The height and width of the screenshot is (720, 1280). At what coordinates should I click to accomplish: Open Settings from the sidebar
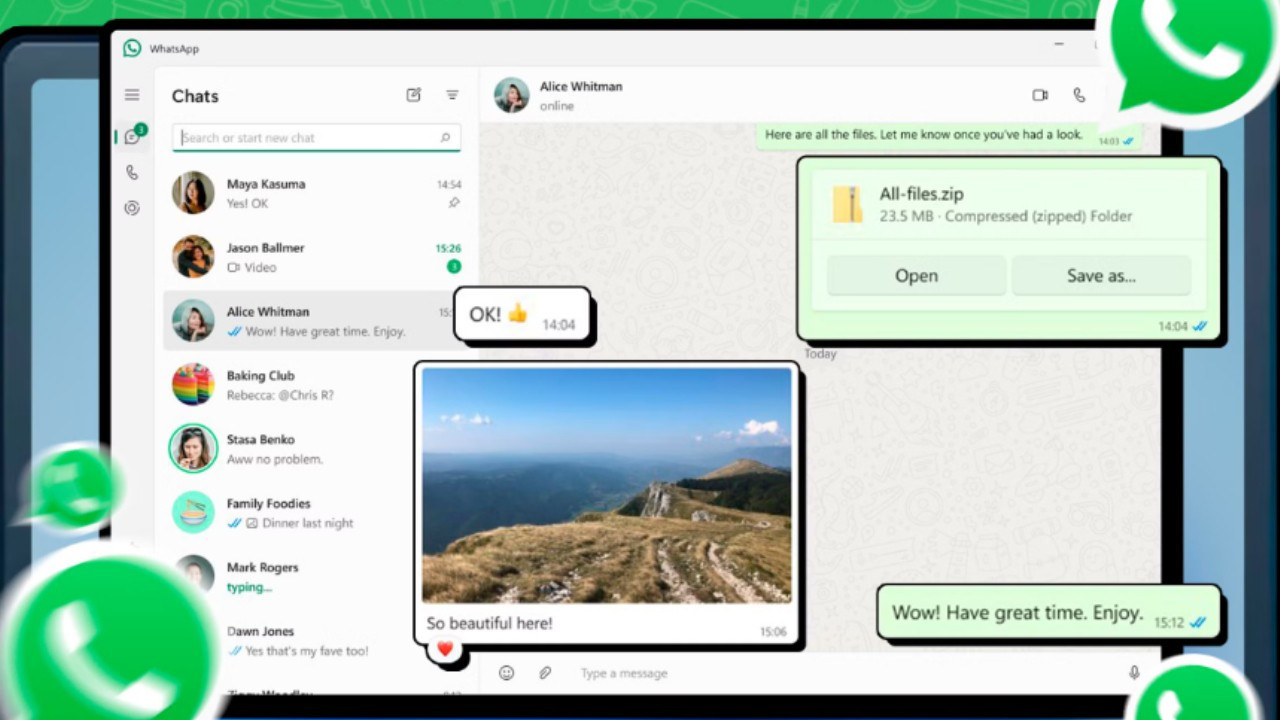131,207
